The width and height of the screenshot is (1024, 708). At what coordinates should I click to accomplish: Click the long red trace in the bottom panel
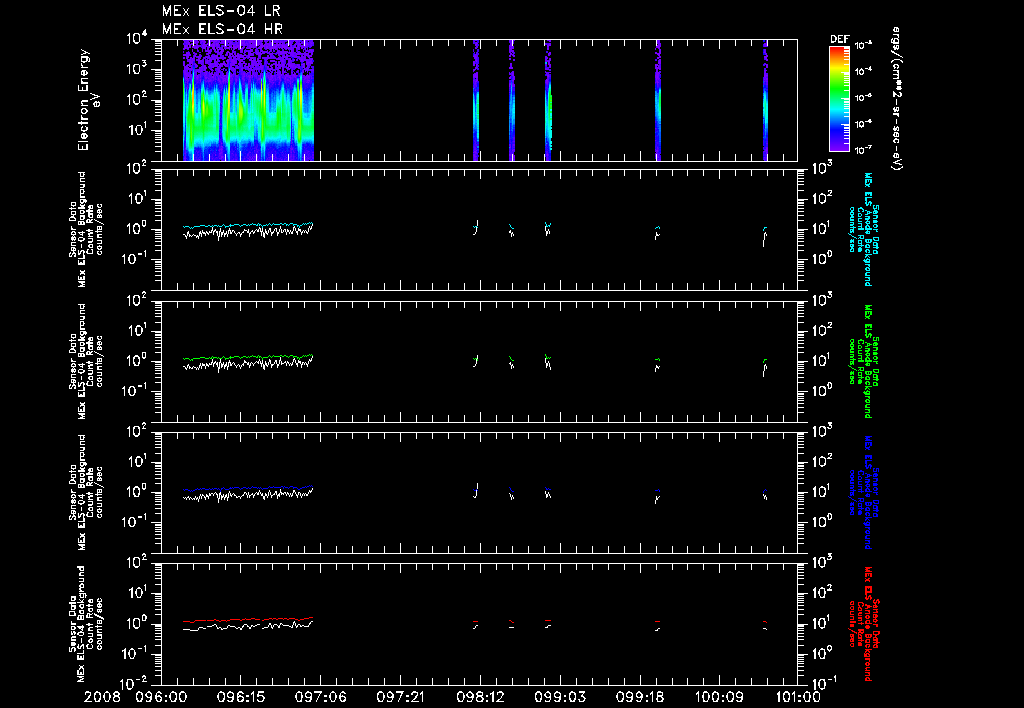[x=248, y=619]
